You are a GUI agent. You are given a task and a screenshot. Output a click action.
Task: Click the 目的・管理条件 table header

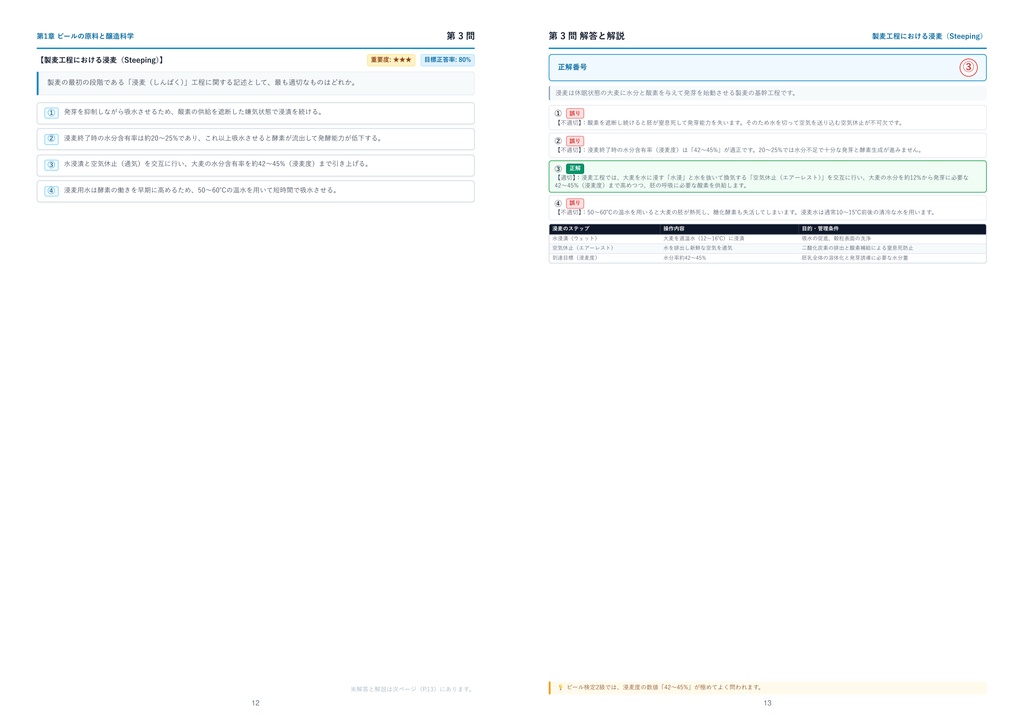click(x=820, y=229)
